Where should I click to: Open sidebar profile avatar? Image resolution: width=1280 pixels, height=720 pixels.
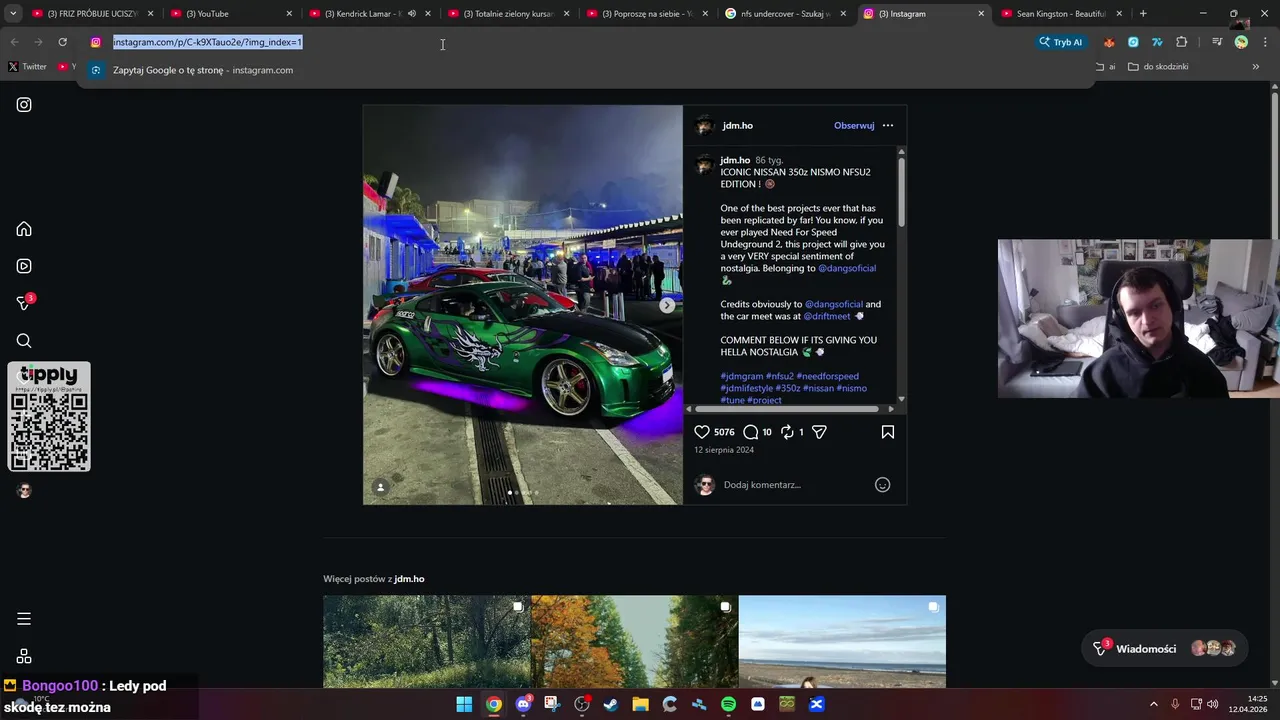pos(24,490)
